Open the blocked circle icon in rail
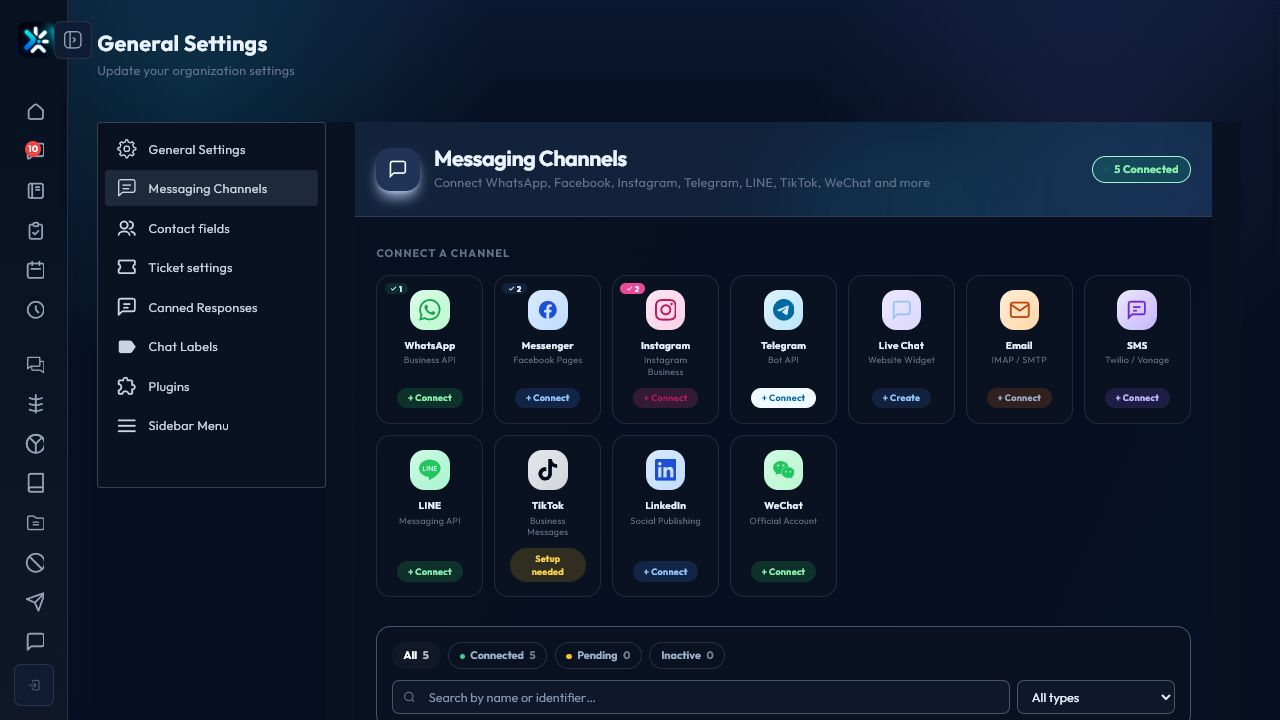The height and width of the screenshot is (720, 1280). (36, 563)
